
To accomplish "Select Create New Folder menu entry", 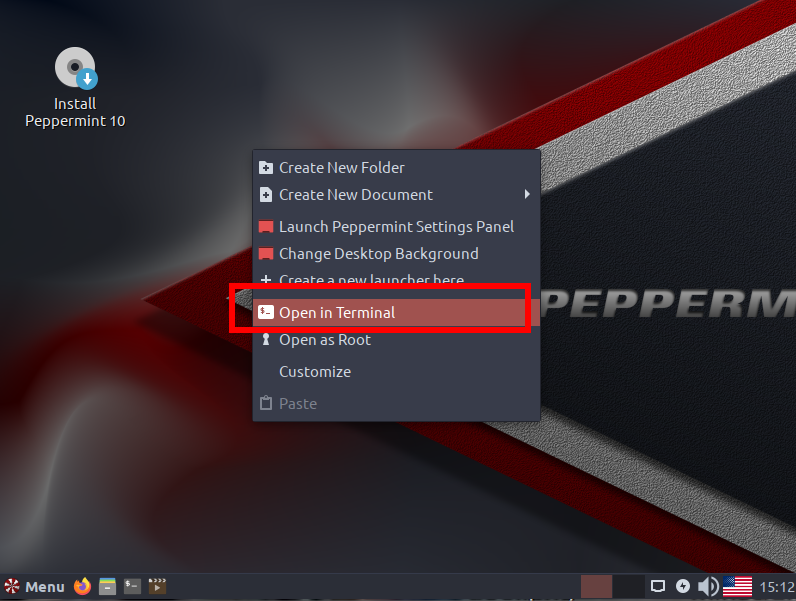I will click(x=396, y=168).
